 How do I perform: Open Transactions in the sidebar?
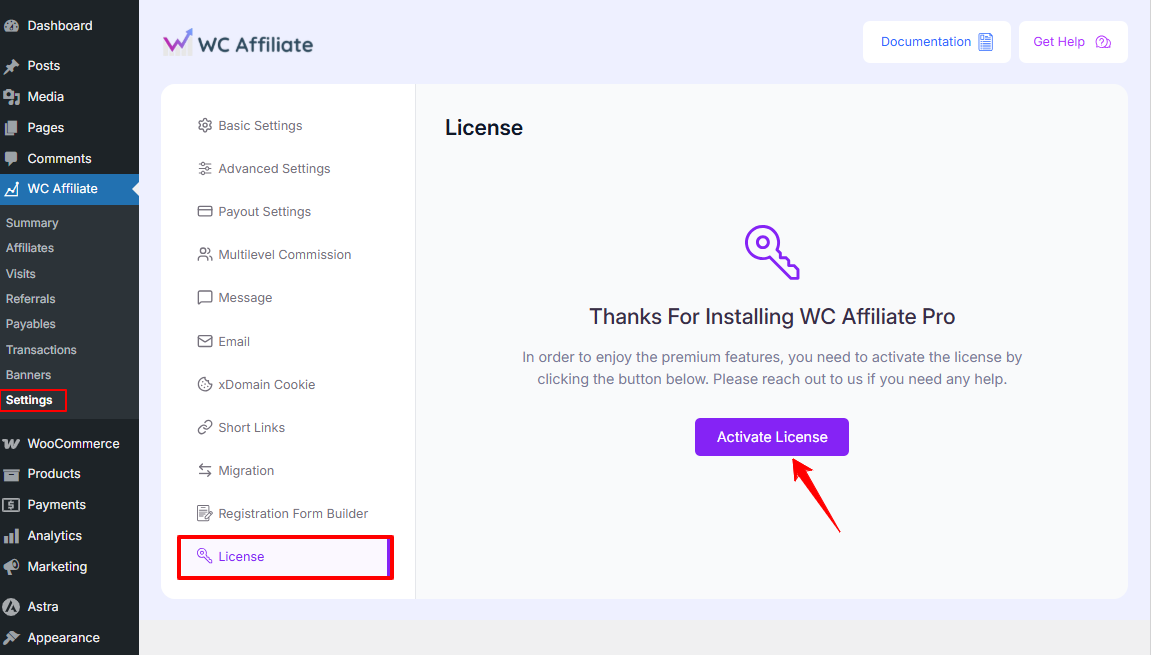click(41, 350)
